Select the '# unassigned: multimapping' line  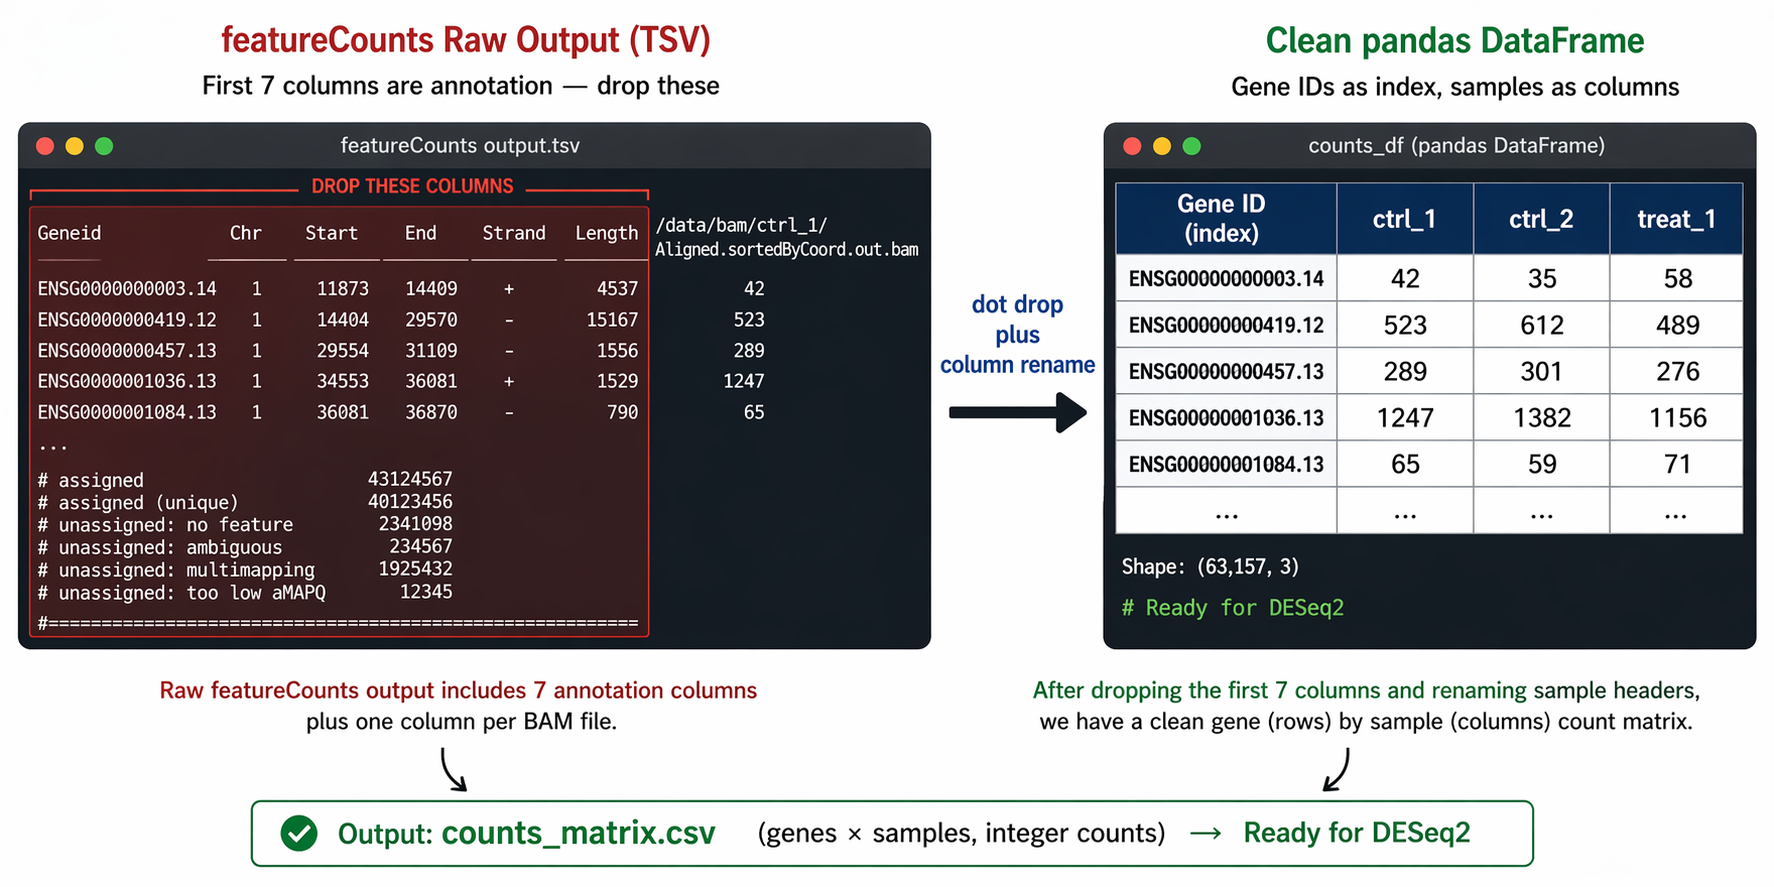pos(245,570)
